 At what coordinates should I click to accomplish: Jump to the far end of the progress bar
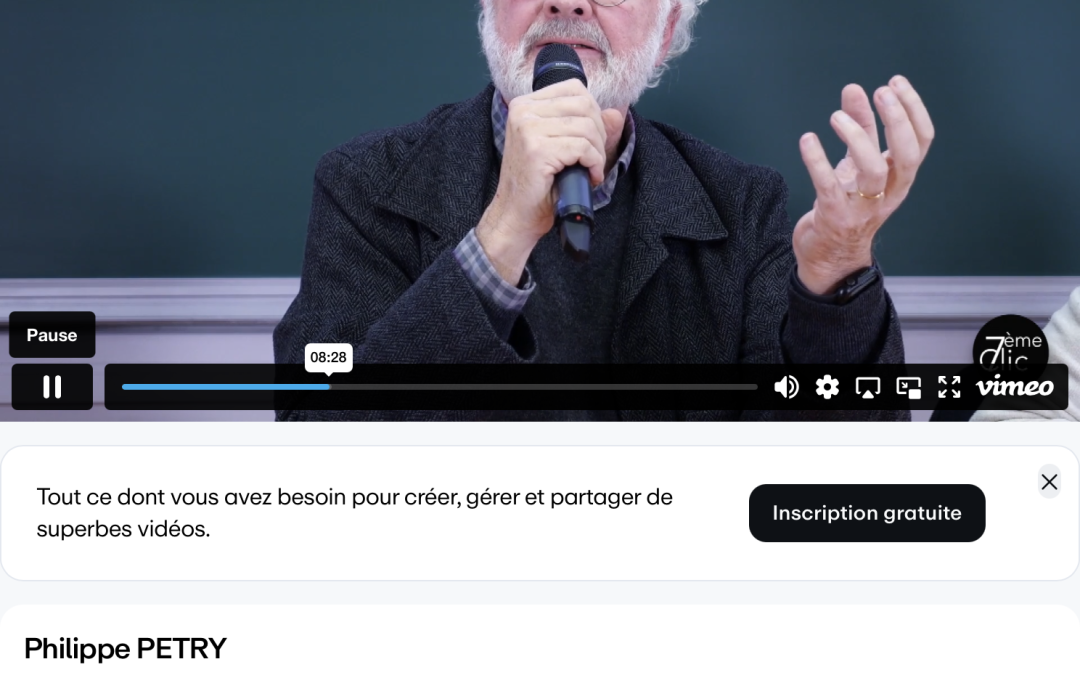coord(756,387)
